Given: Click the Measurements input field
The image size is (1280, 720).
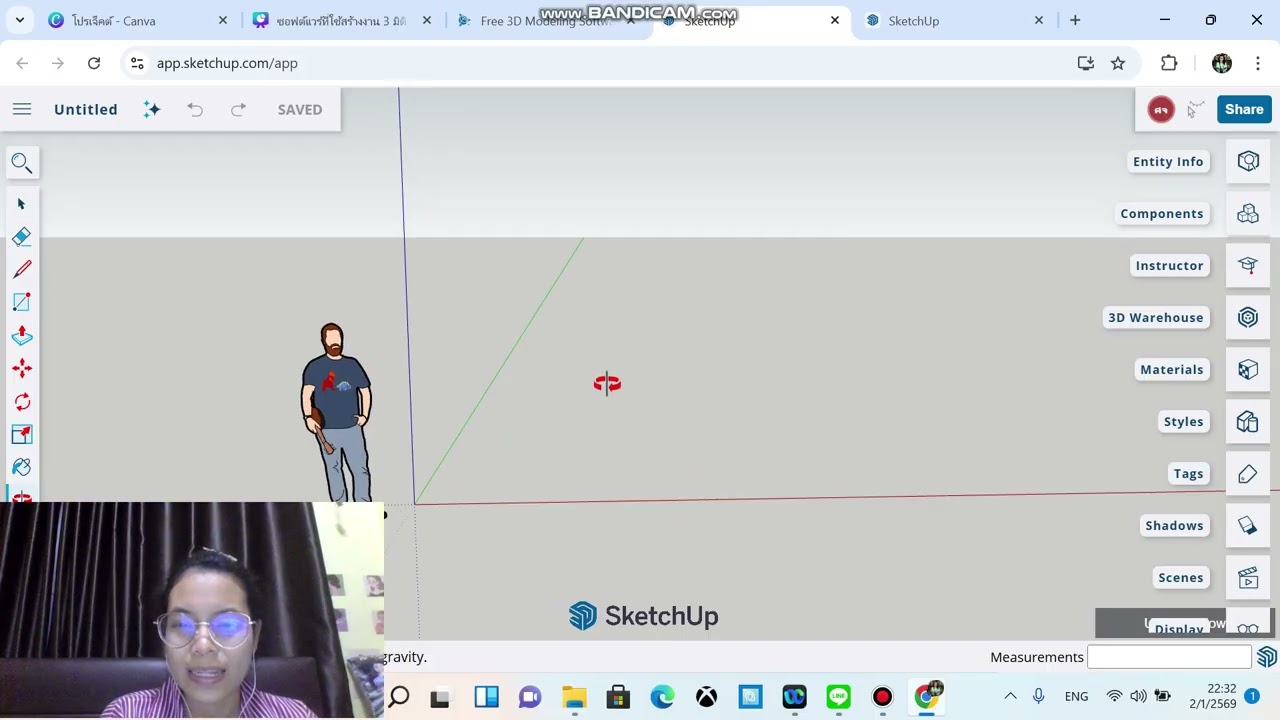Looking at the screenshot, I should [x=1169, y=657].
